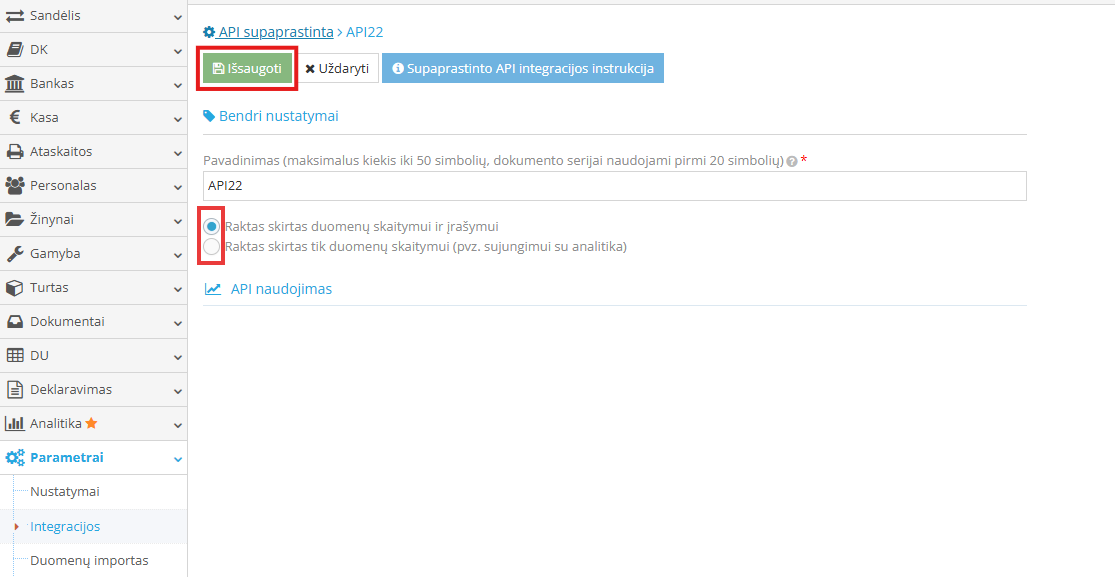
Task: Open Supaprastinto API integracijos instrukcija
Action: point(523,69)
